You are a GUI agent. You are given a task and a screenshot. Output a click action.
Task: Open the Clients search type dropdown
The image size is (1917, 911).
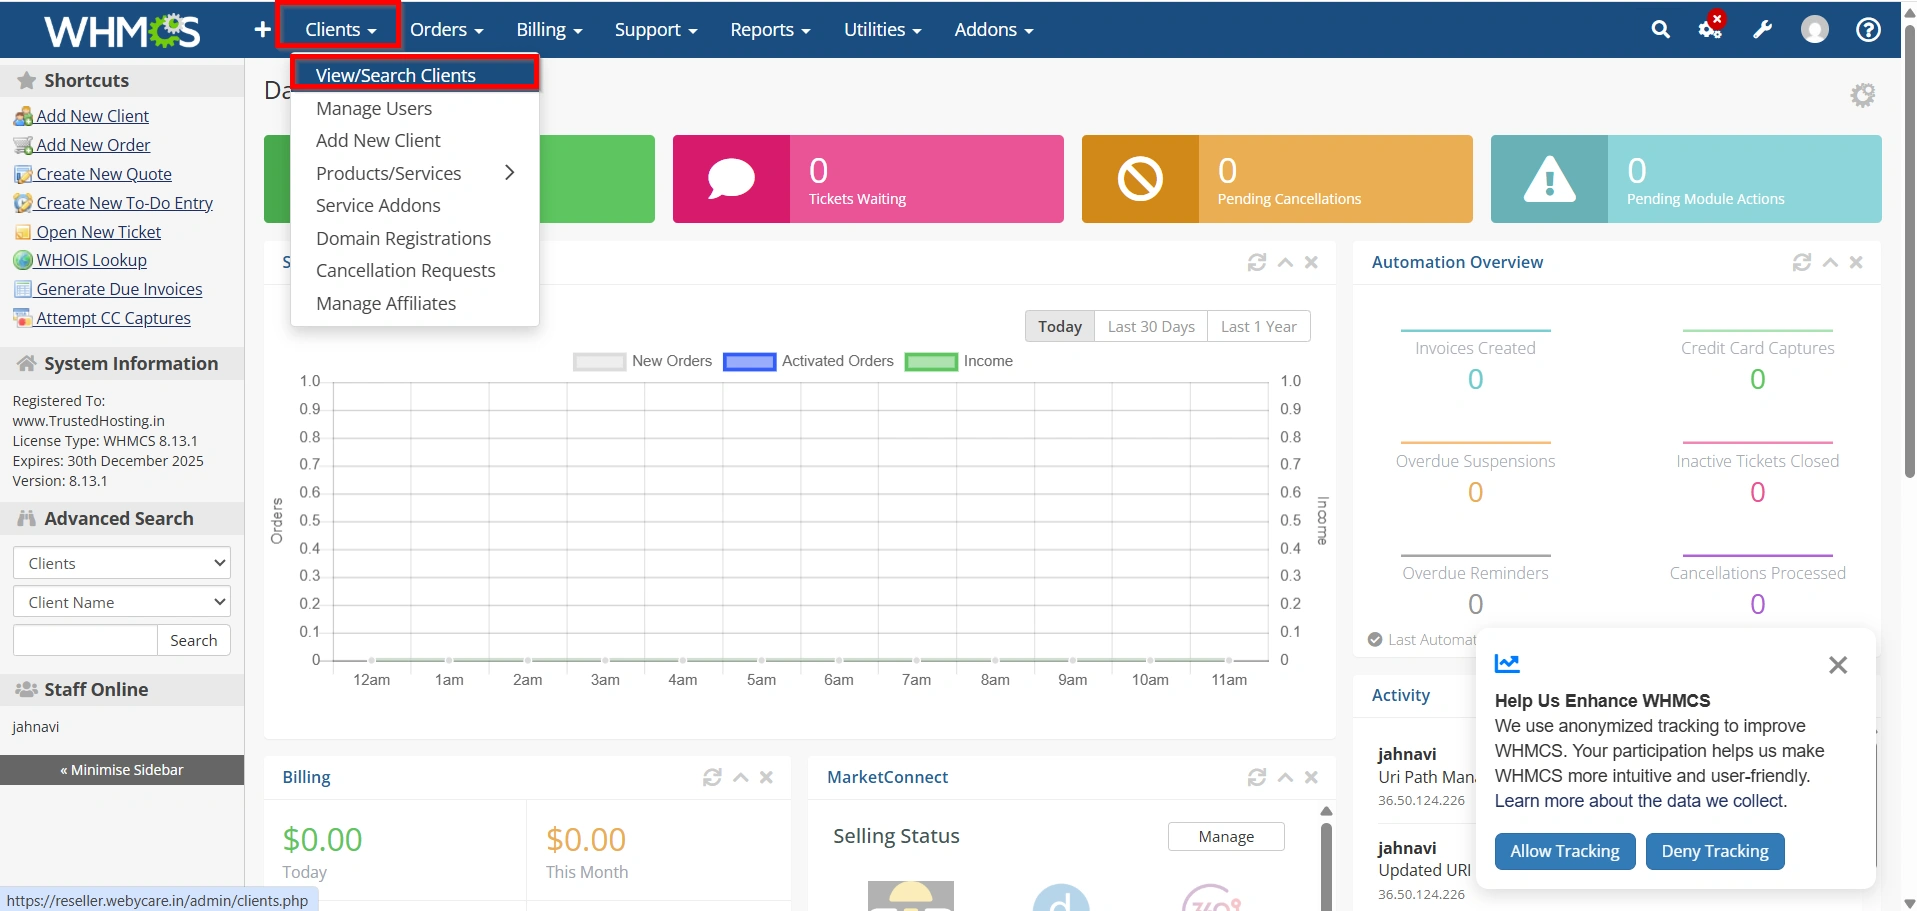click(122, 563)
